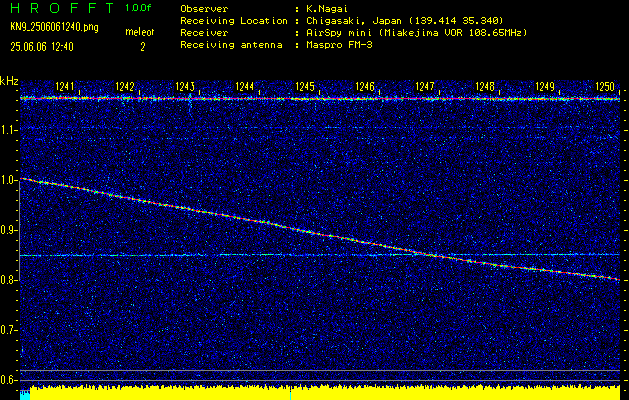The width and height of the screenshot is (629, 400).
Task: Click time marker 1250
Action: tap(605, 86)
